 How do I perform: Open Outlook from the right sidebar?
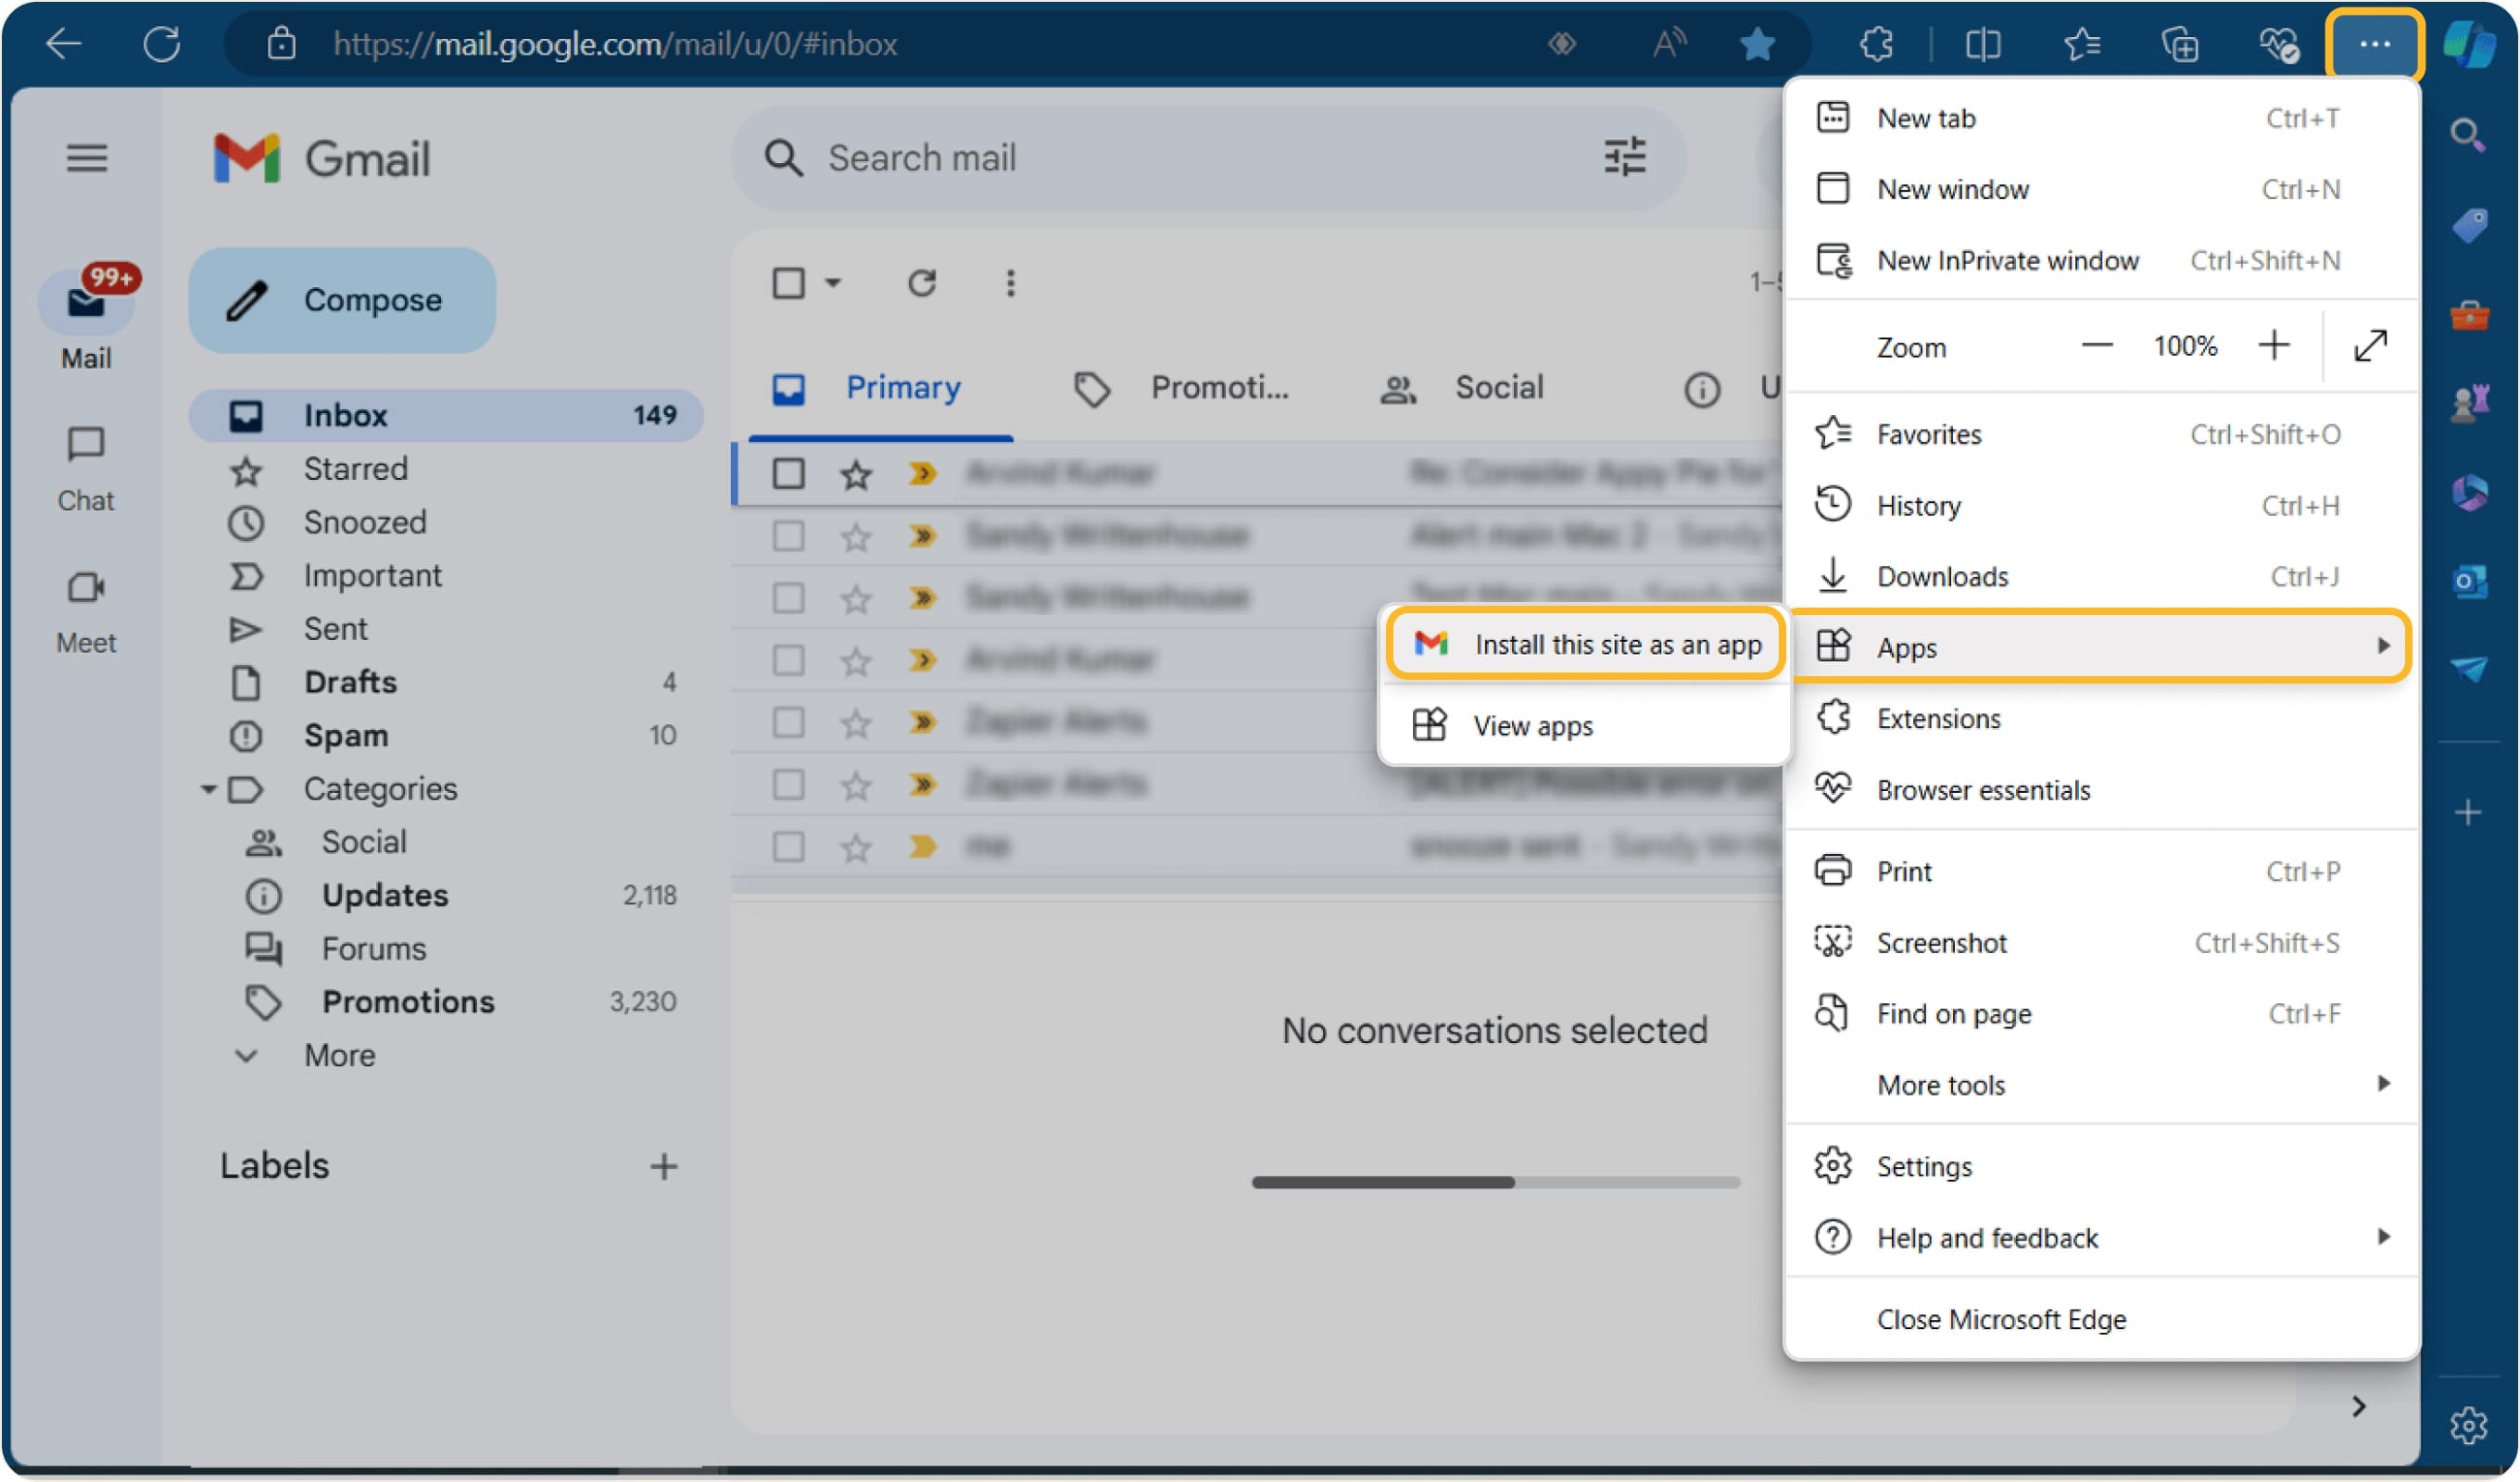point(2469,583)
